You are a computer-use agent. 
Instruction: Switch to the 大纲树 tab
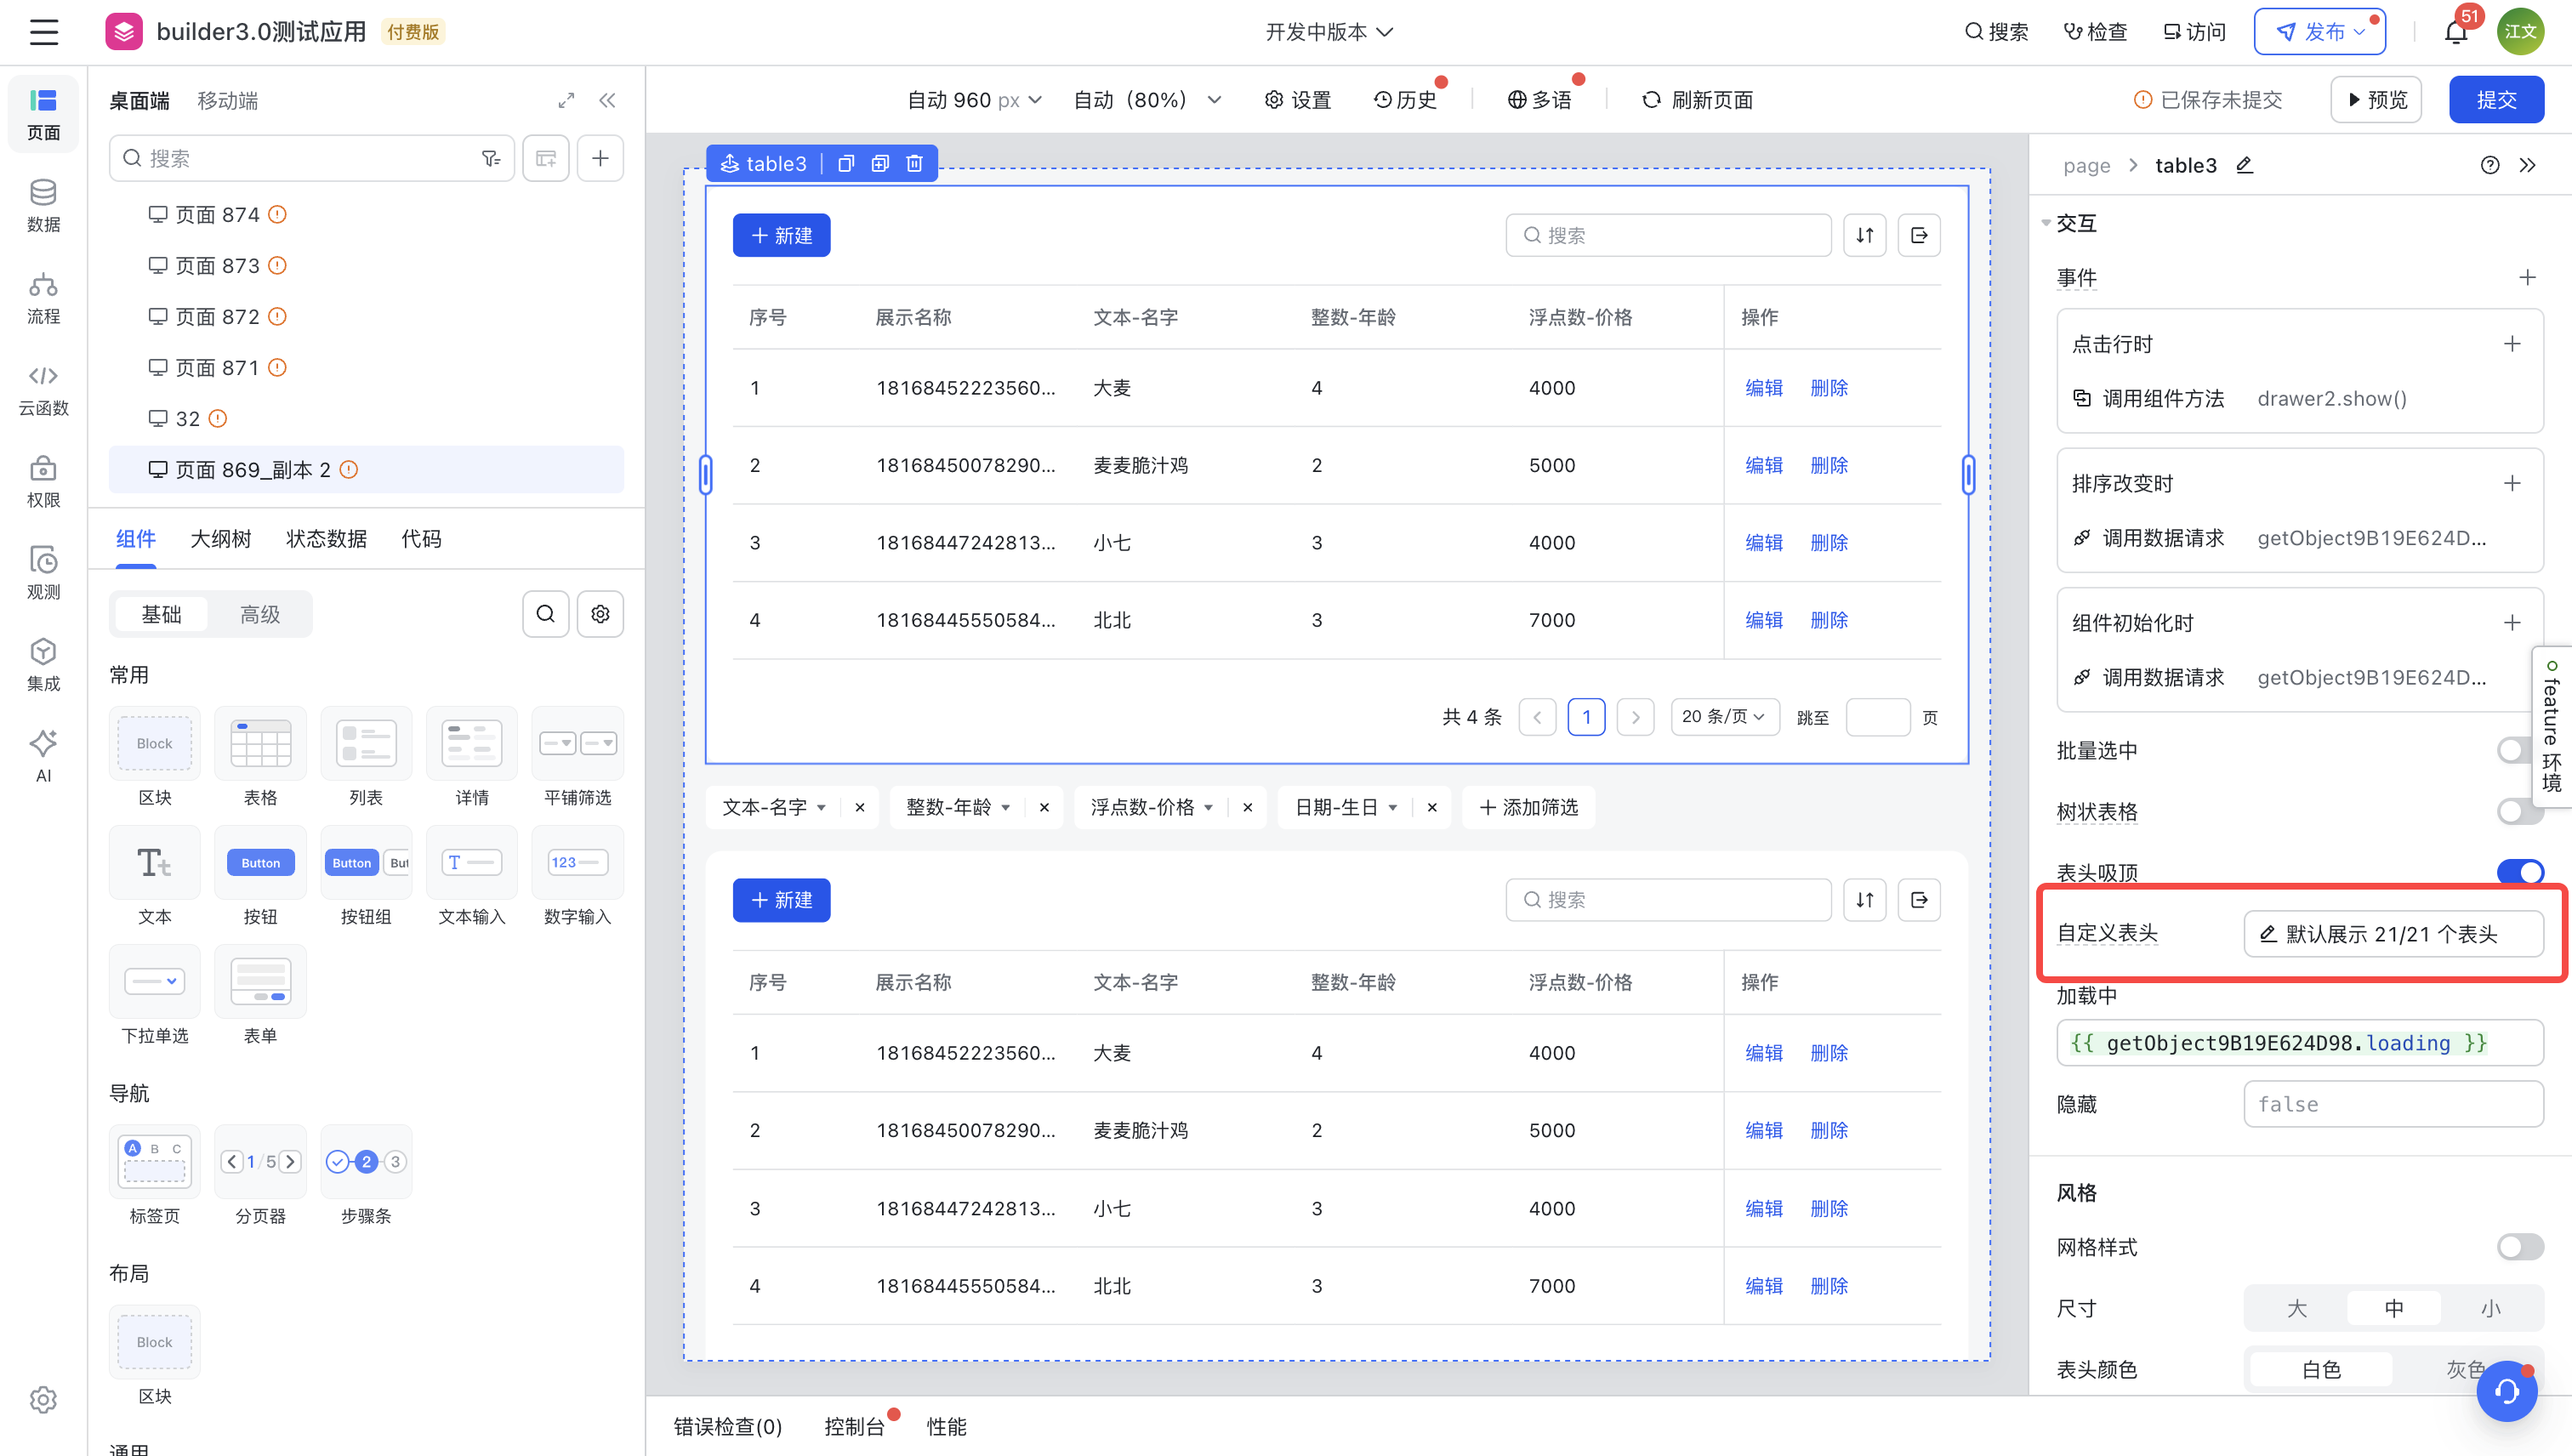click(x=221, y=539)
